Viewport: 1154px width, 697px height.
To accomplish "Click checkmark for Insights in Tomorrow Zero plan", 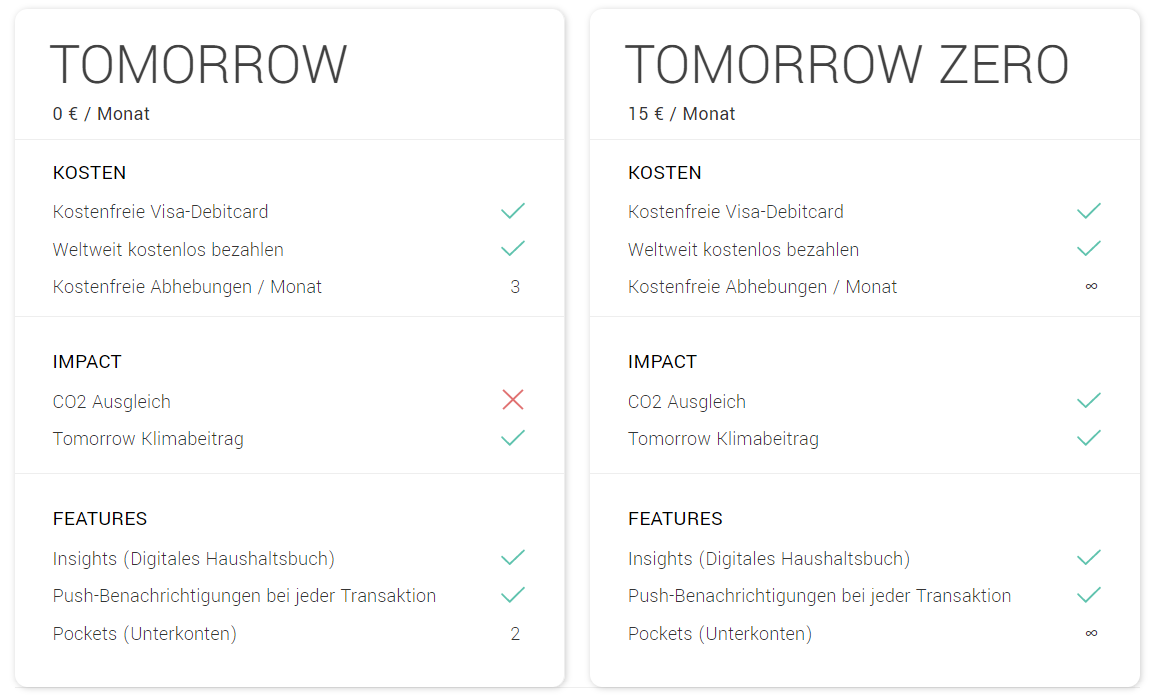I will (x=1088, y=558).
